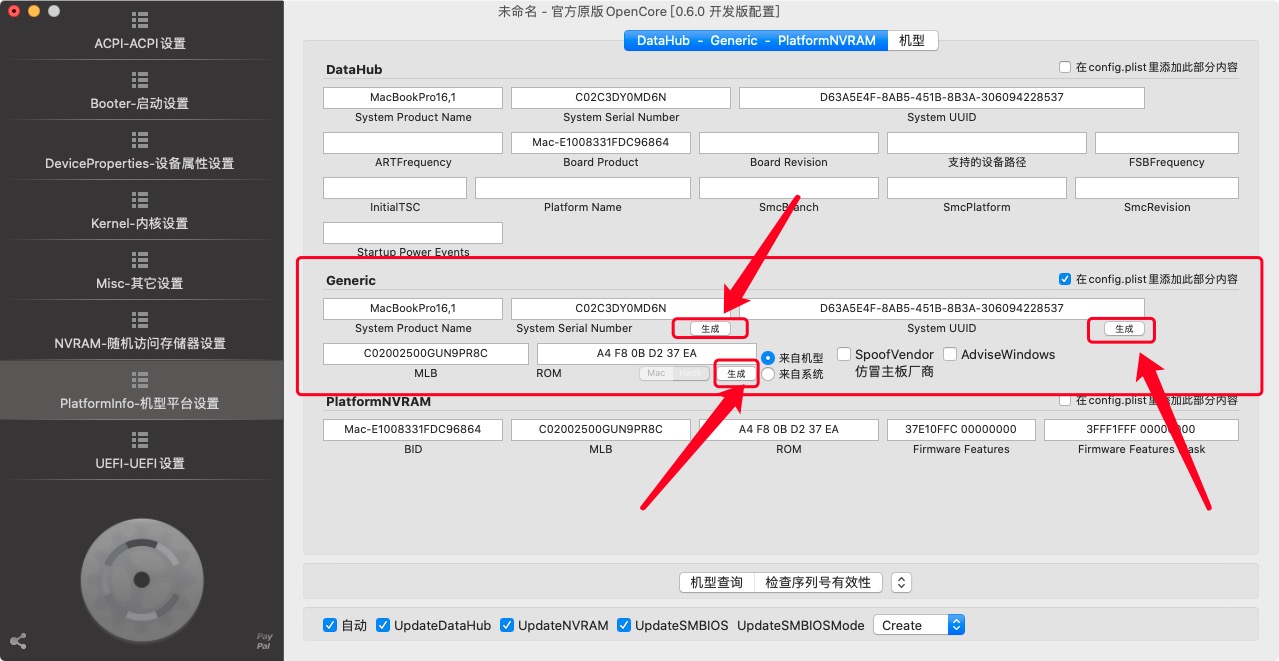Toggle DataHub add-to-config.plist checkbox
This screenshot has width=1279, height=661.
pos(1065,68)
